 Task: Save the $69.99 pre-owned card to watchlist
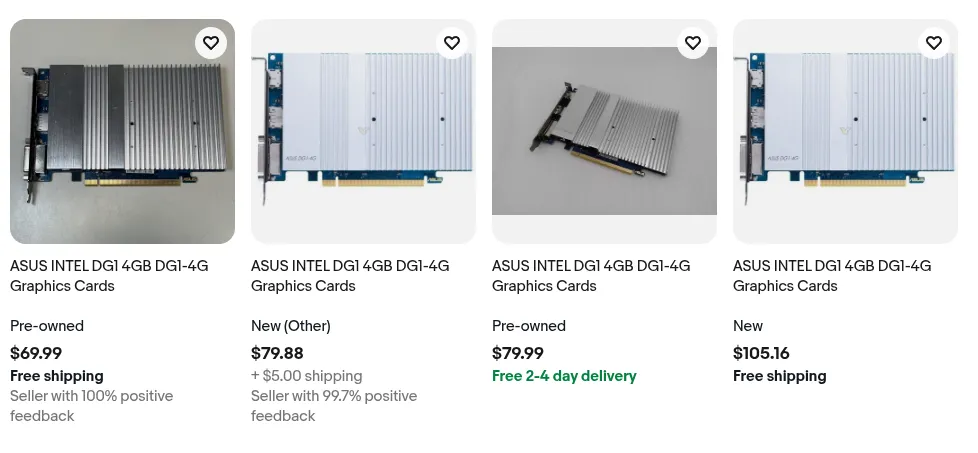[x=211, y=43]
